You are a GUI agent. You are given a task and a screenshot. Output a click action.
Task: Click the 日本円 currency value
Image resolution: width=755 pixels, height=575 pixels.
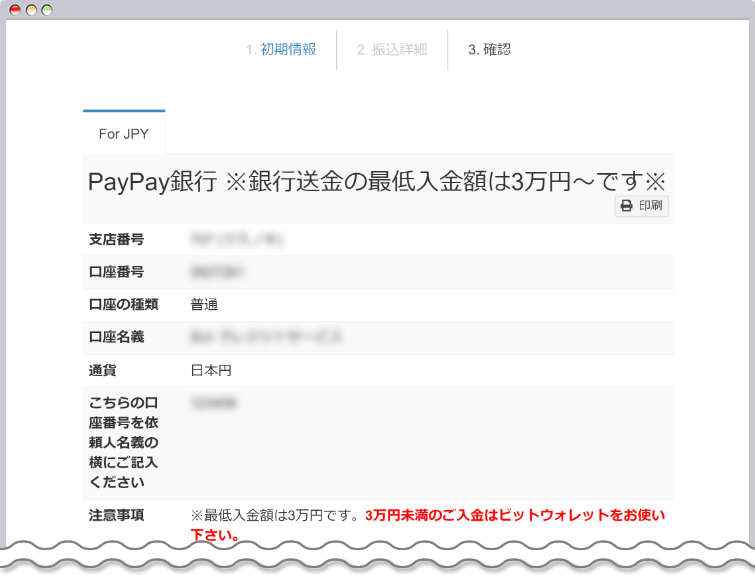(211, 370)
